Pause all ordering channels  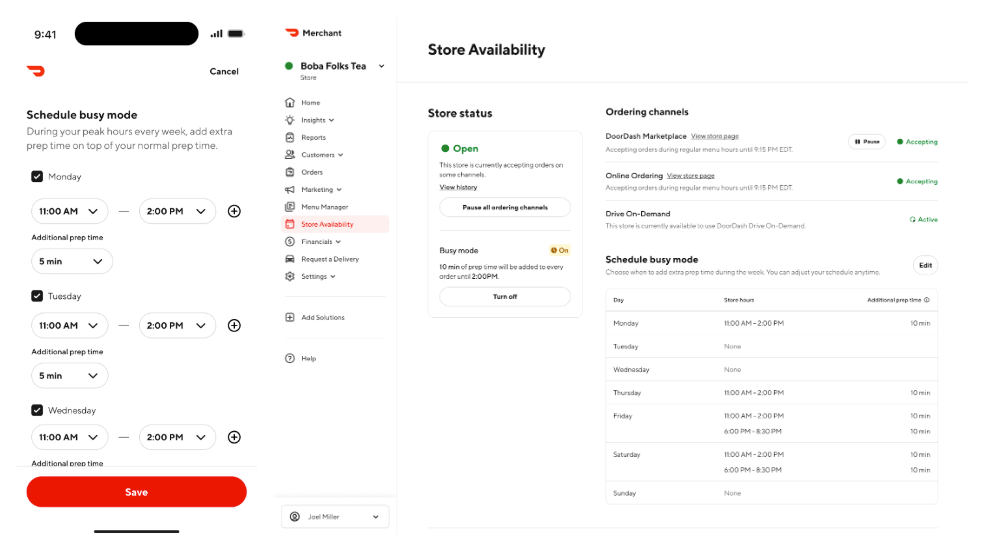click(505, 207)
